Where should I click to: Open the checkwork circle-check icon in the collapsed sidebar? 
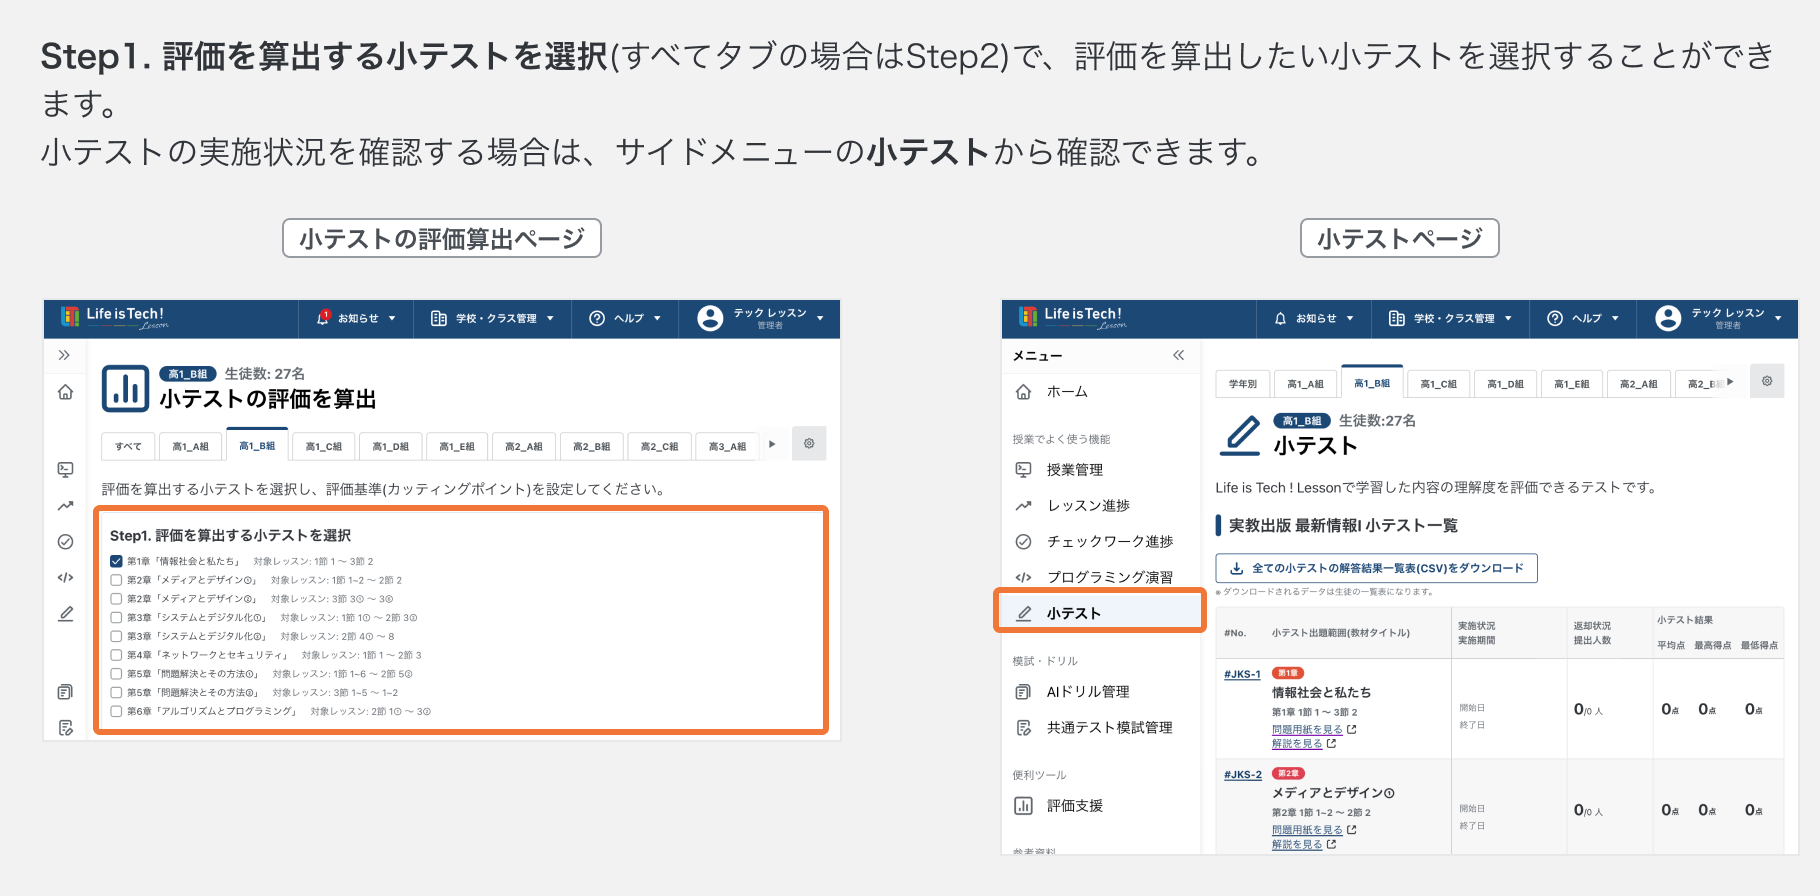tap(65, 542)
